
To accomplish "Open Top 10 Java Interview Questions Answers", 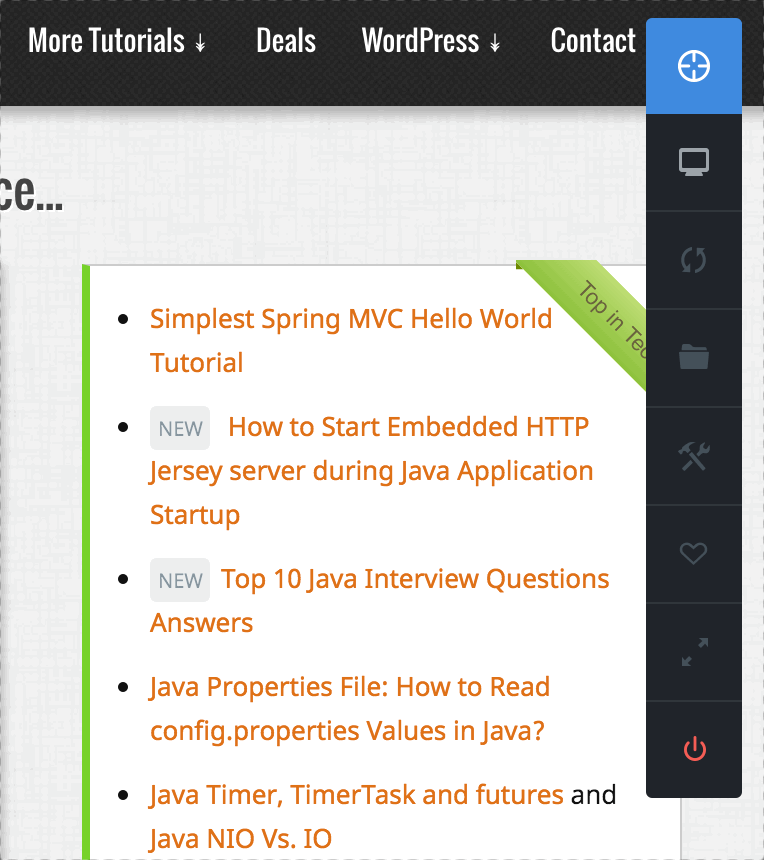I will coord(414,580).
